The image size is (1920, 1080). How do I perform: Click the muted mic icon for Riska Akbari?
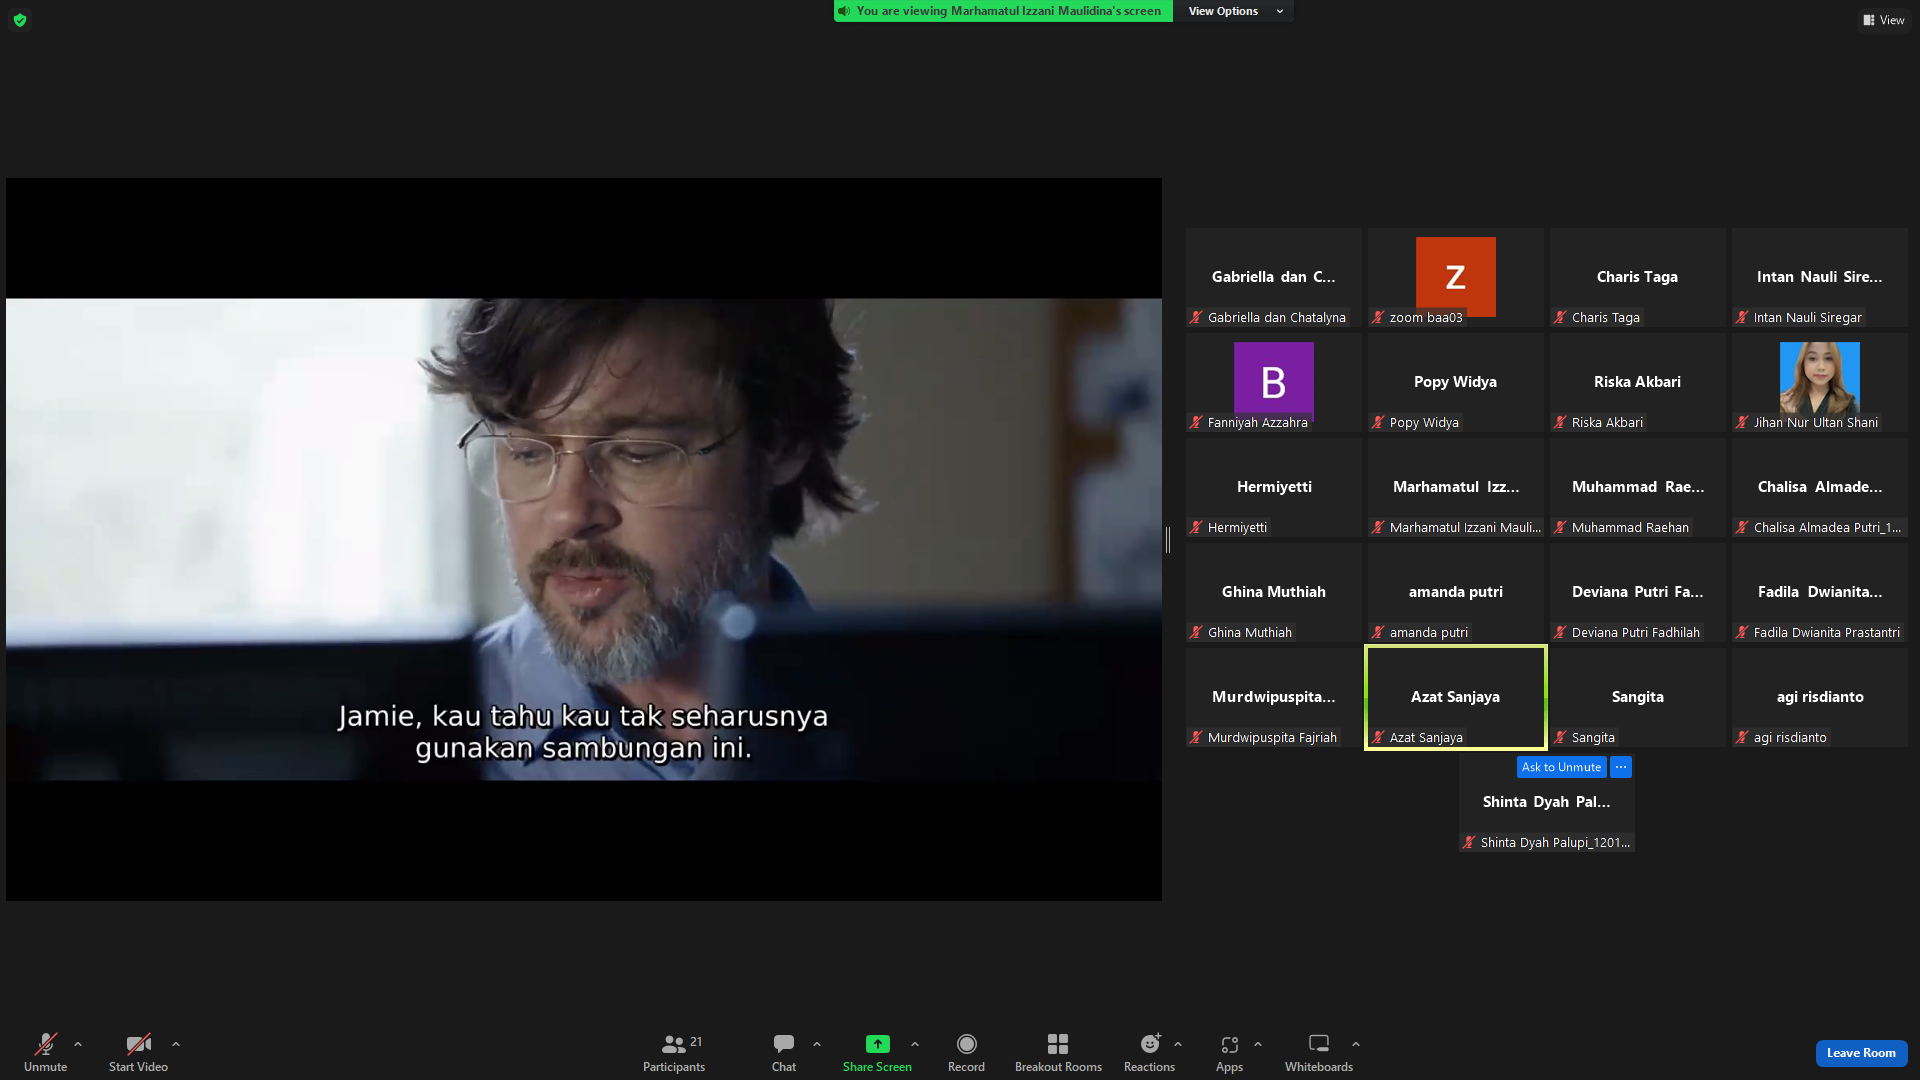[x=1560, y=423]
